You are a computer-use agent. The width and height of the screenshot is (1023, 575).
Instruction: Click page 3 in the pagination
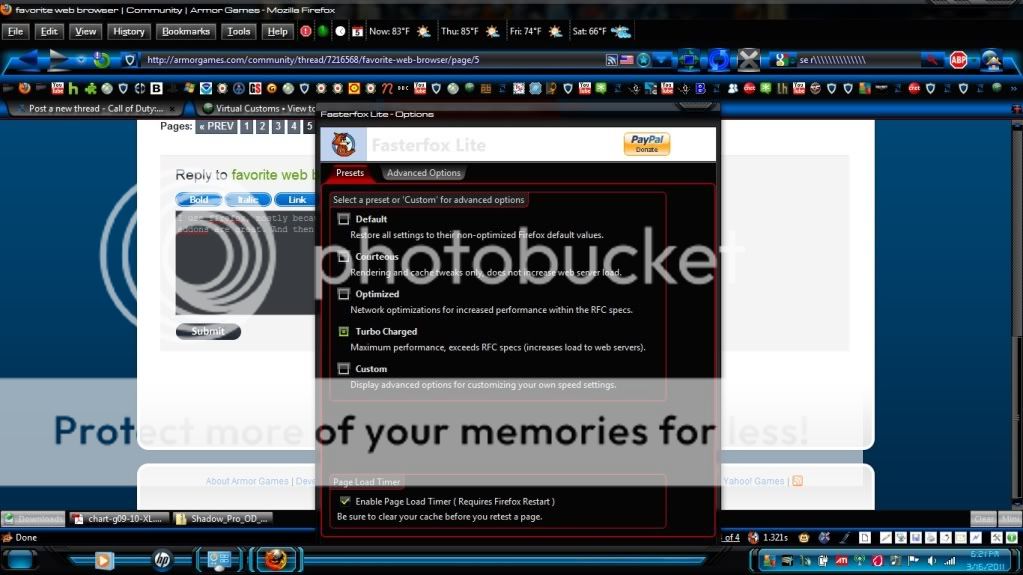click(x=278, y=127)
